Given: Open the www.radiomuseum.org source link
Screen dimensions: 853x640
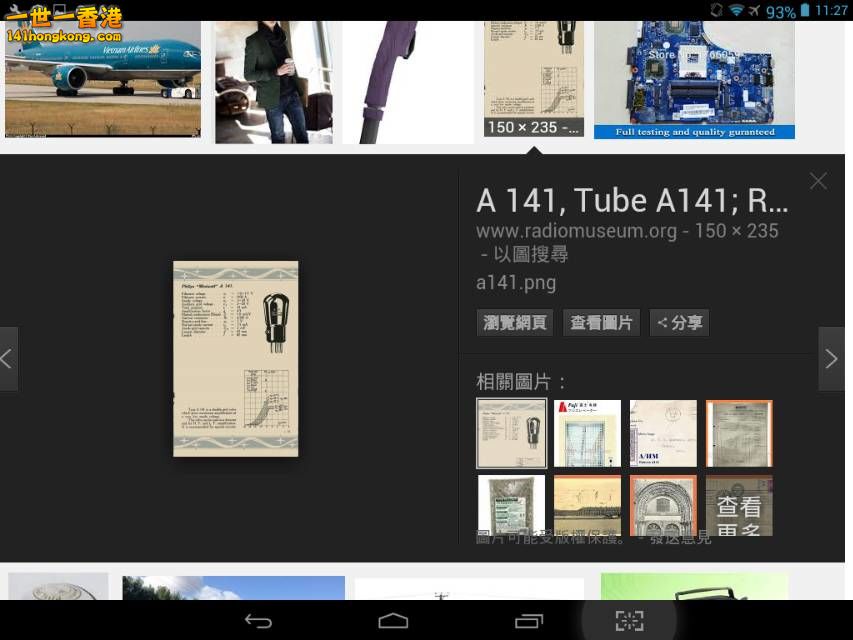Looking at the screenshot, I should [x=576, y=231].
